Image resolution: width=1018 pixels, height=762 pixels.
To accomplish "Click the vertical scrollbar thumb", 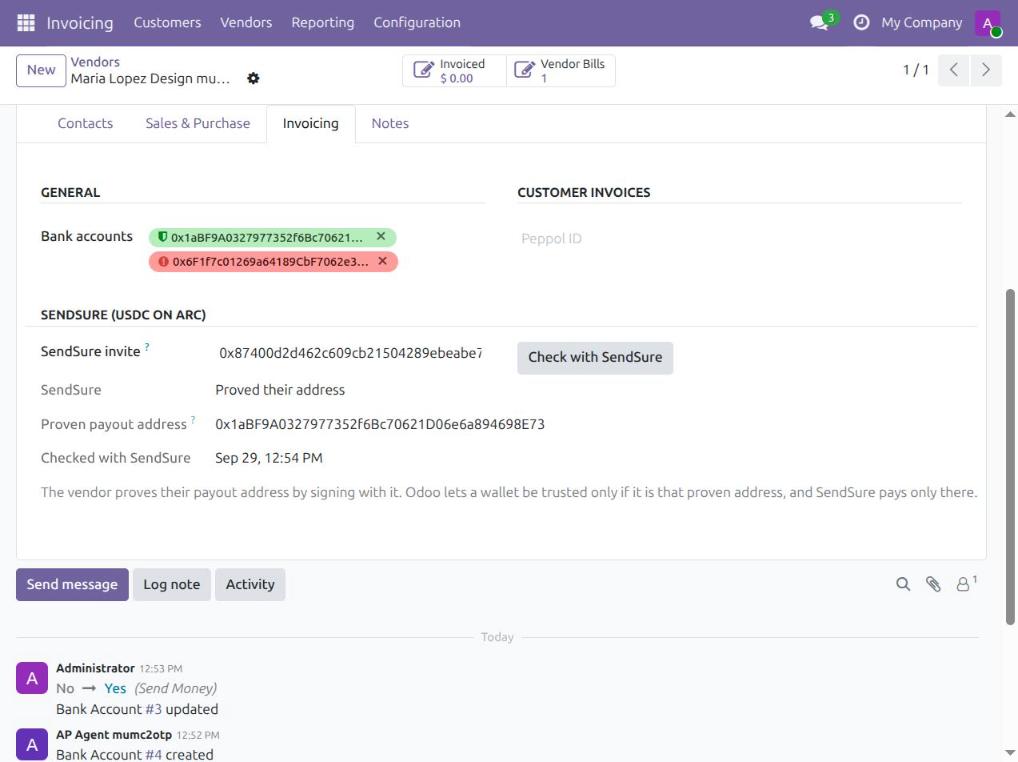I will coord(1010,457).
